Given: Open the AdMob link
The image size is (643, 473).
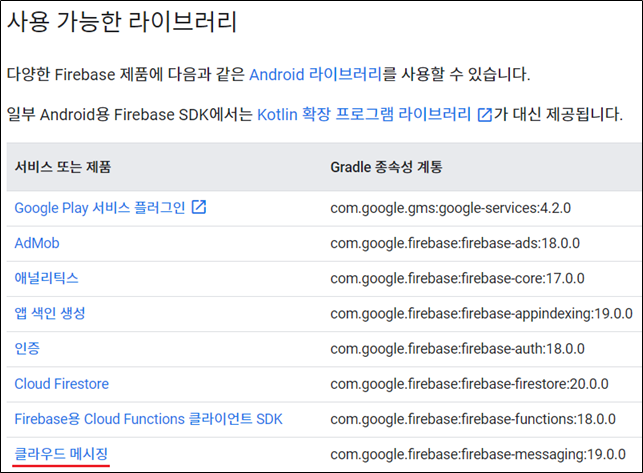Looking at the screenshot, I should [37, 243].
